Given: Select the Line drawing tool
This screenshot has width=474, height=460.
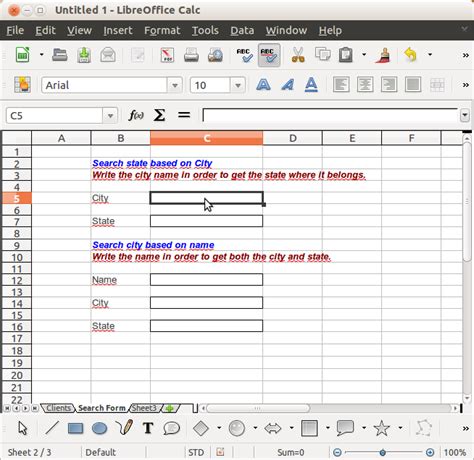Looking at the screenshot, I should coord(52,428).
